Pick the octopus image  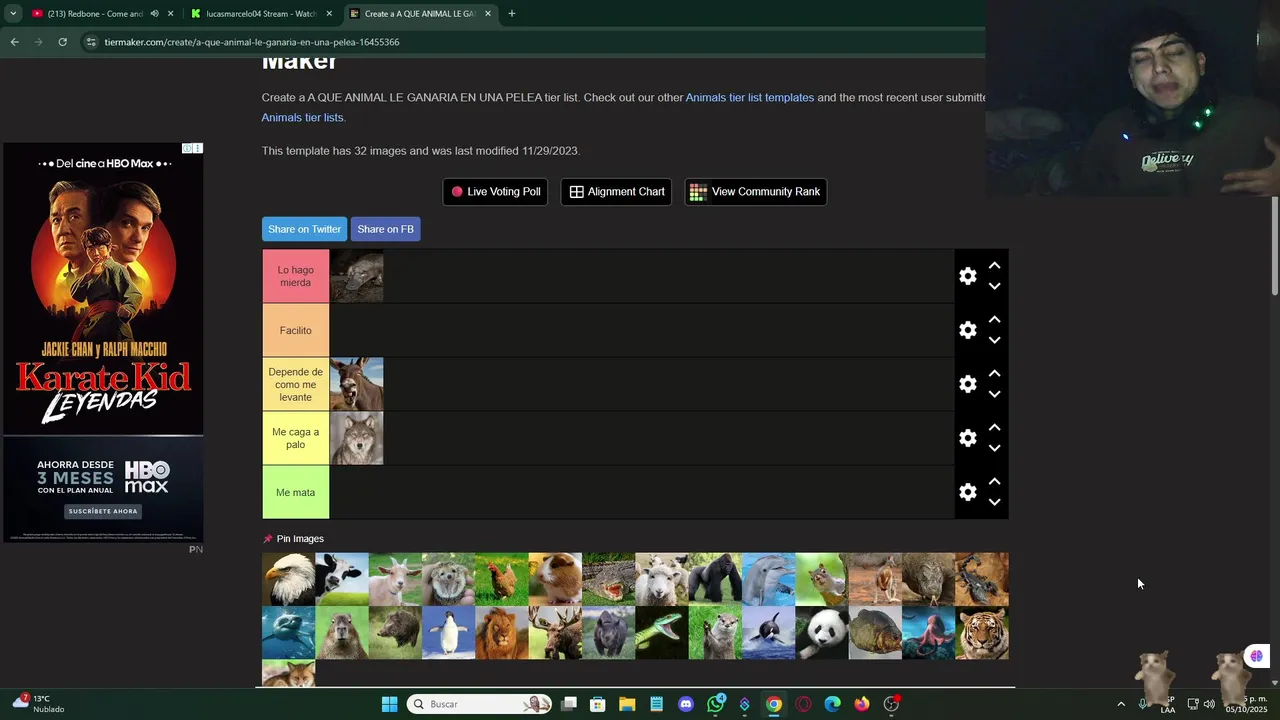928,633
